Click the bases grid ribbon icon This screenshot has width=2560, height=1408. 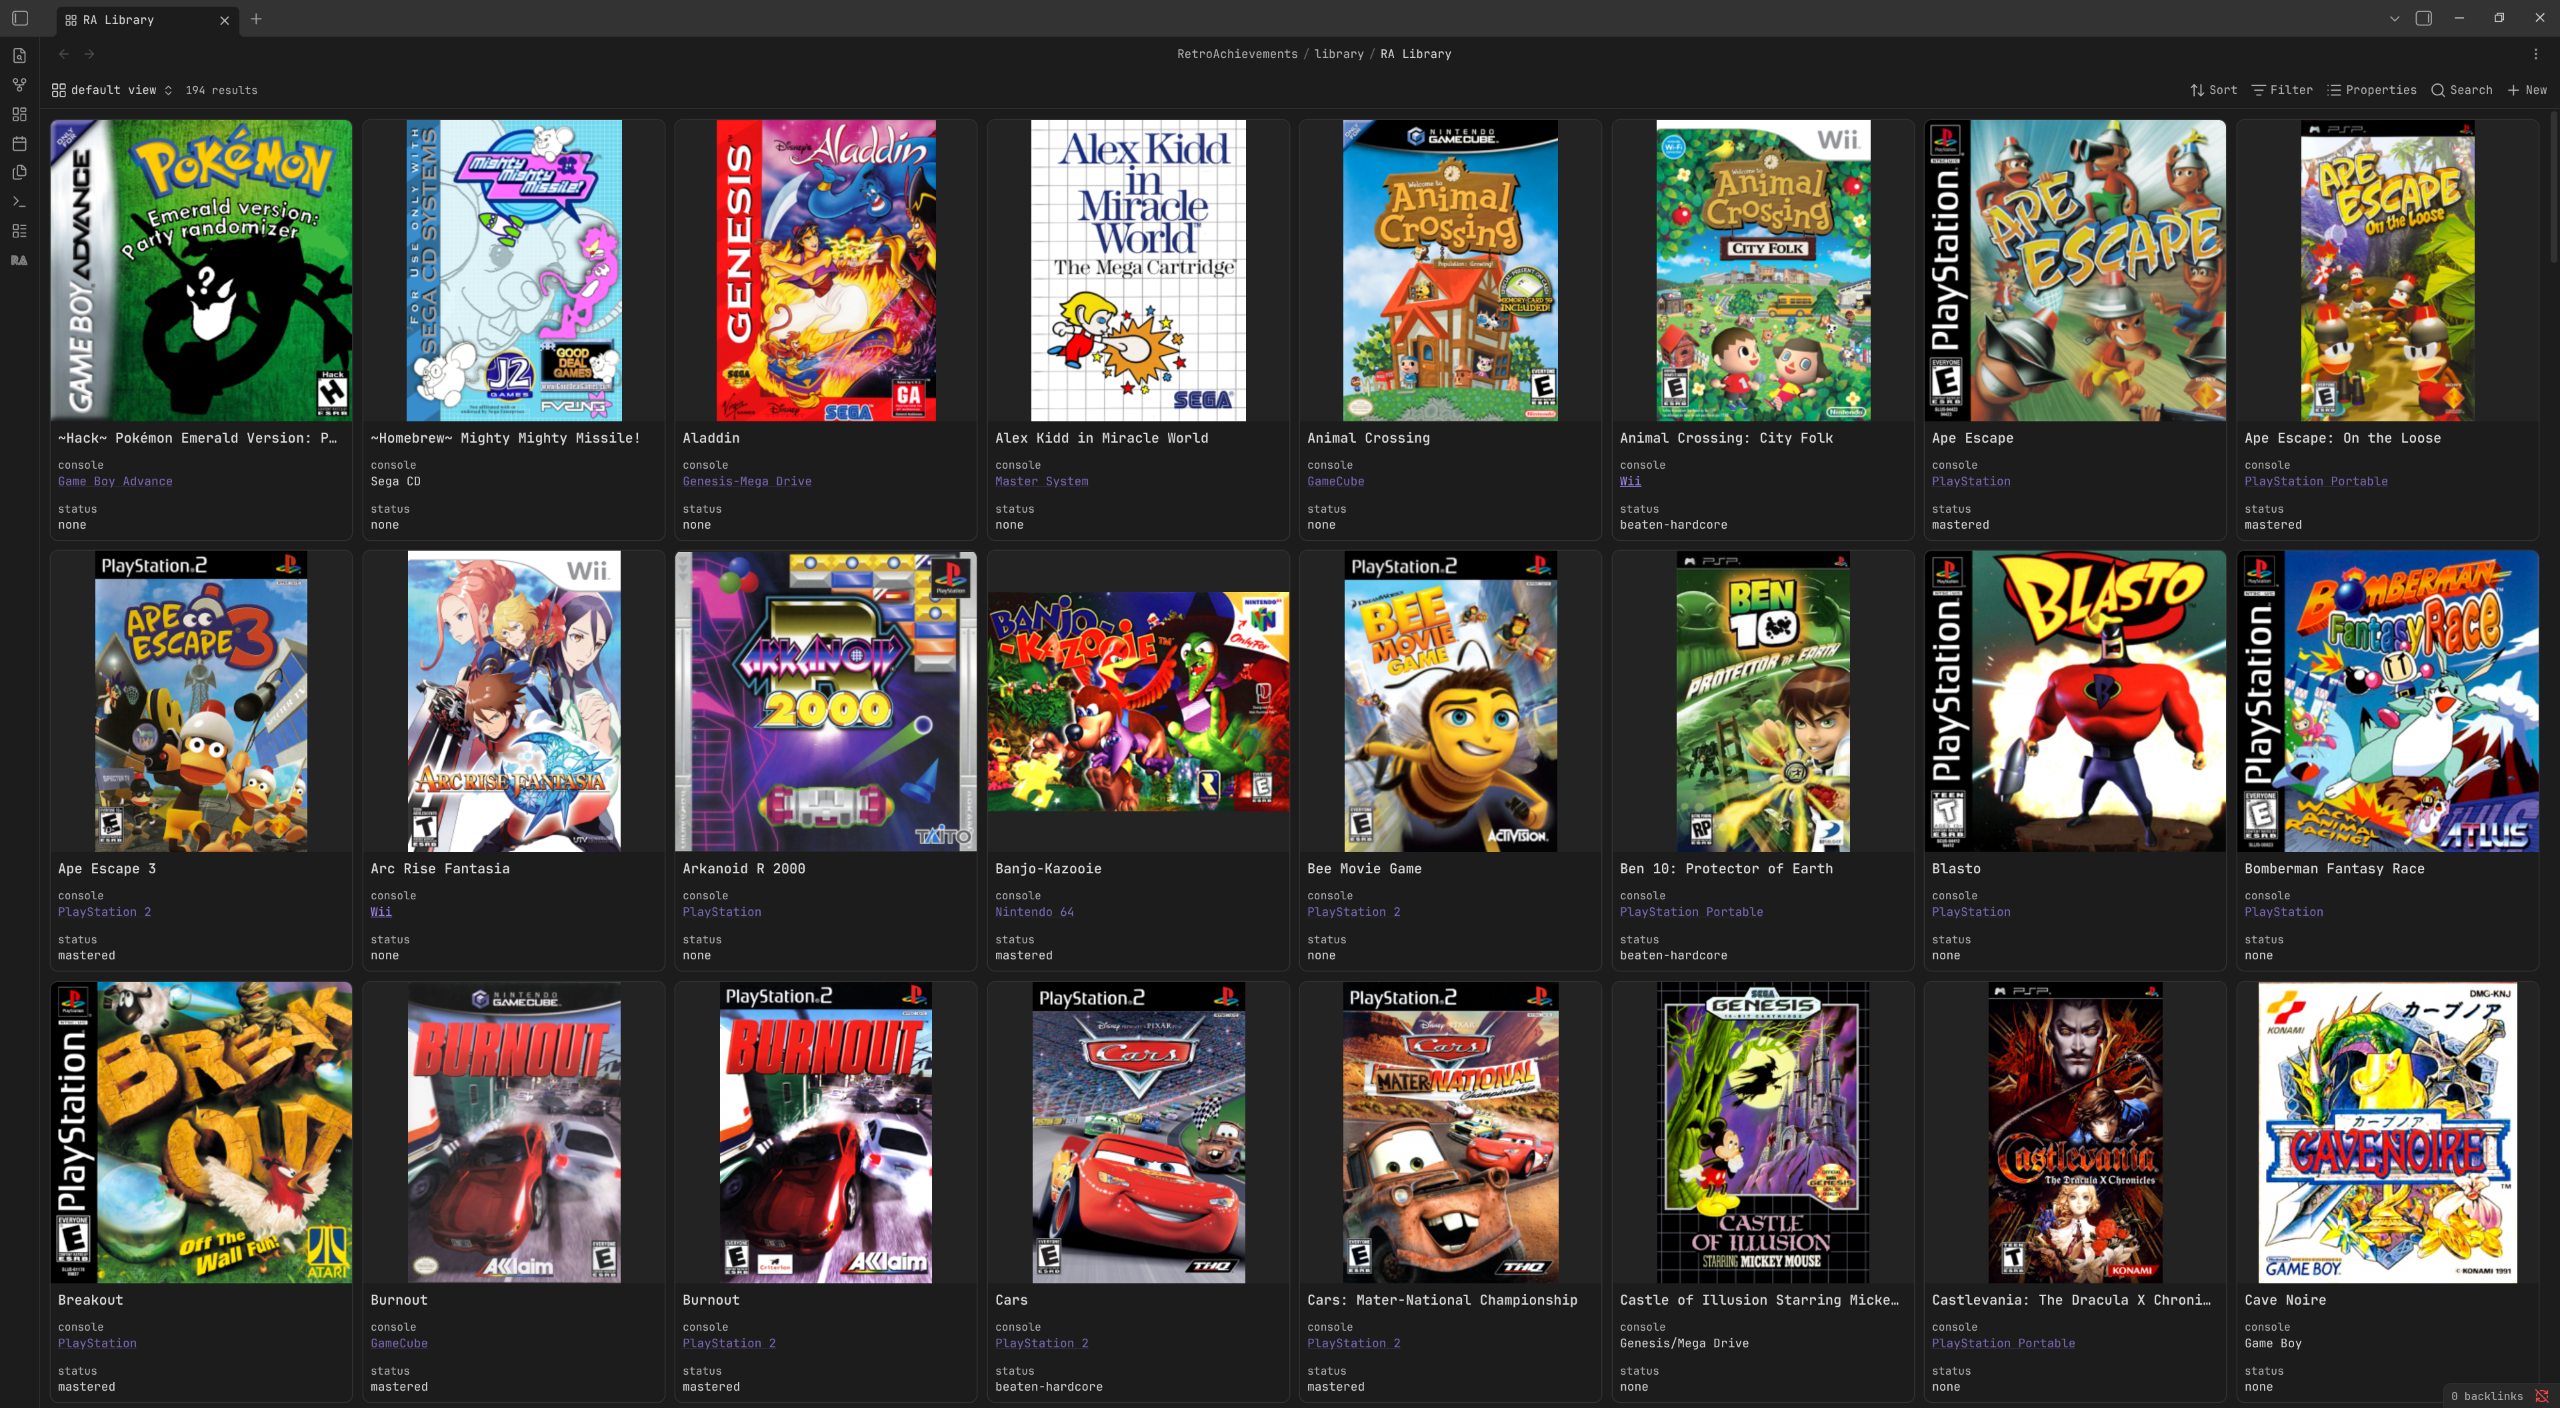[19, 114]
